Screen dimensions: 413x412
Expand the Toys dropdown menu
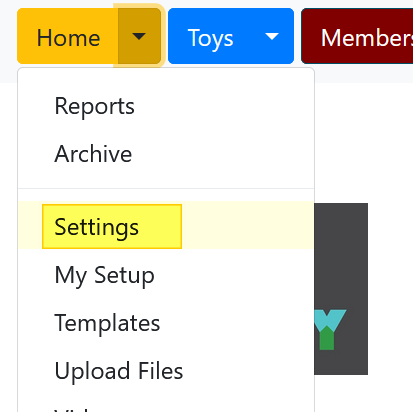point(272,36)
